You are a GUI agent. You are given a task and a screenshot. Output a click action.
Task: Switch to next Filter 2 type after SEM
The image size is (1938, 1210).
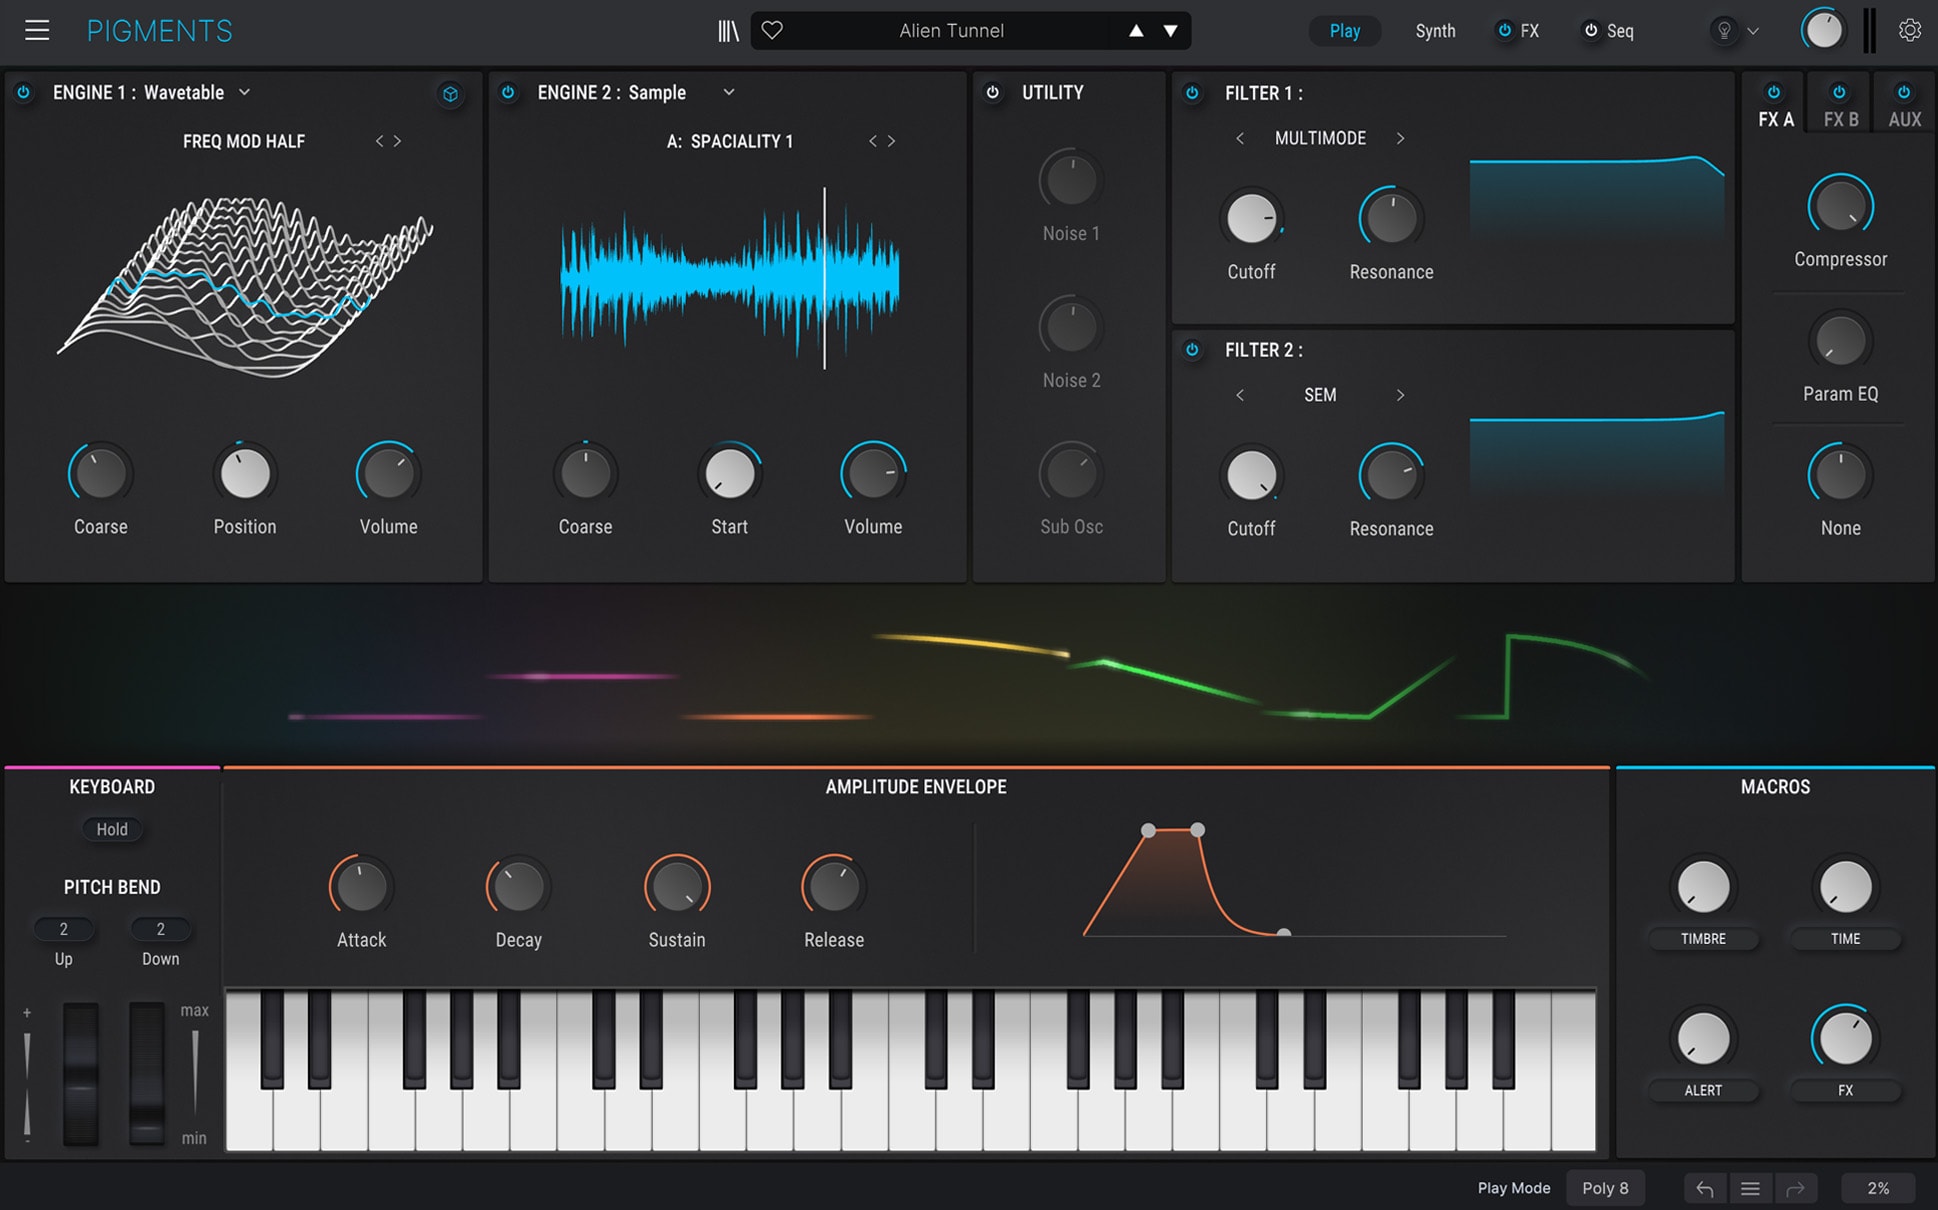point(1400,395)
